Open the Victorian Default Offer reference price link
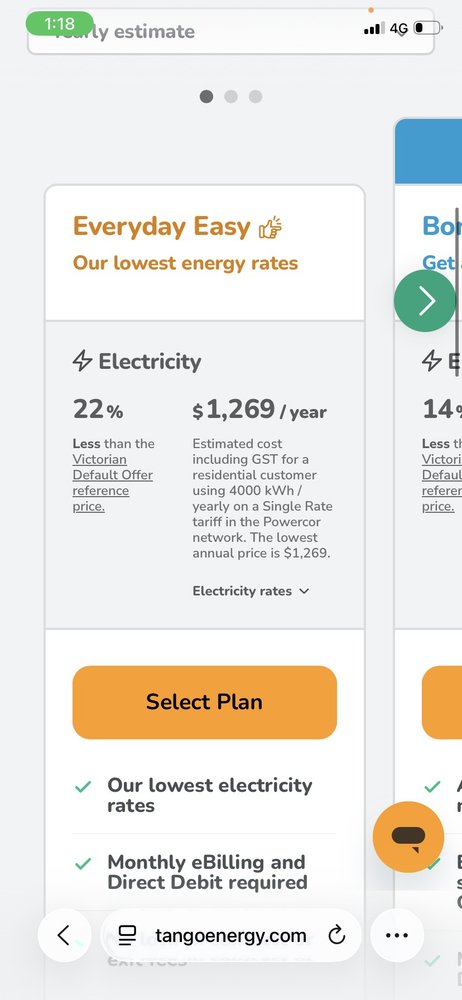Viewport: 462px width, 1000px height. (x=113, y=483)
